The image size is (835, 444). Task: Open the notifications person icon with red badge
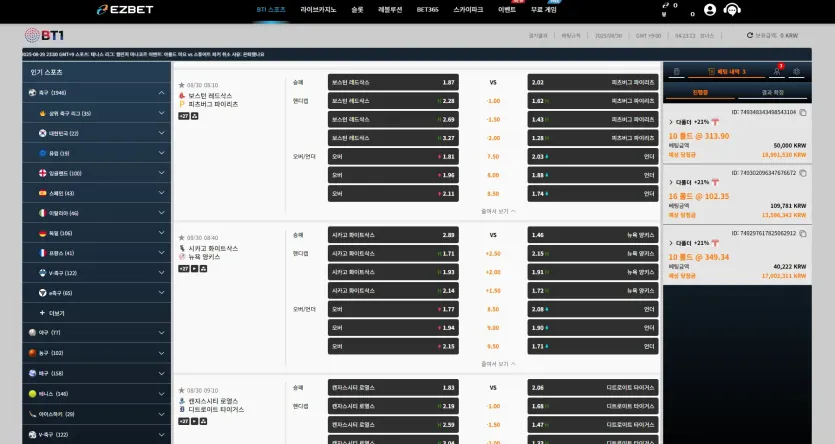pos(777,71)
